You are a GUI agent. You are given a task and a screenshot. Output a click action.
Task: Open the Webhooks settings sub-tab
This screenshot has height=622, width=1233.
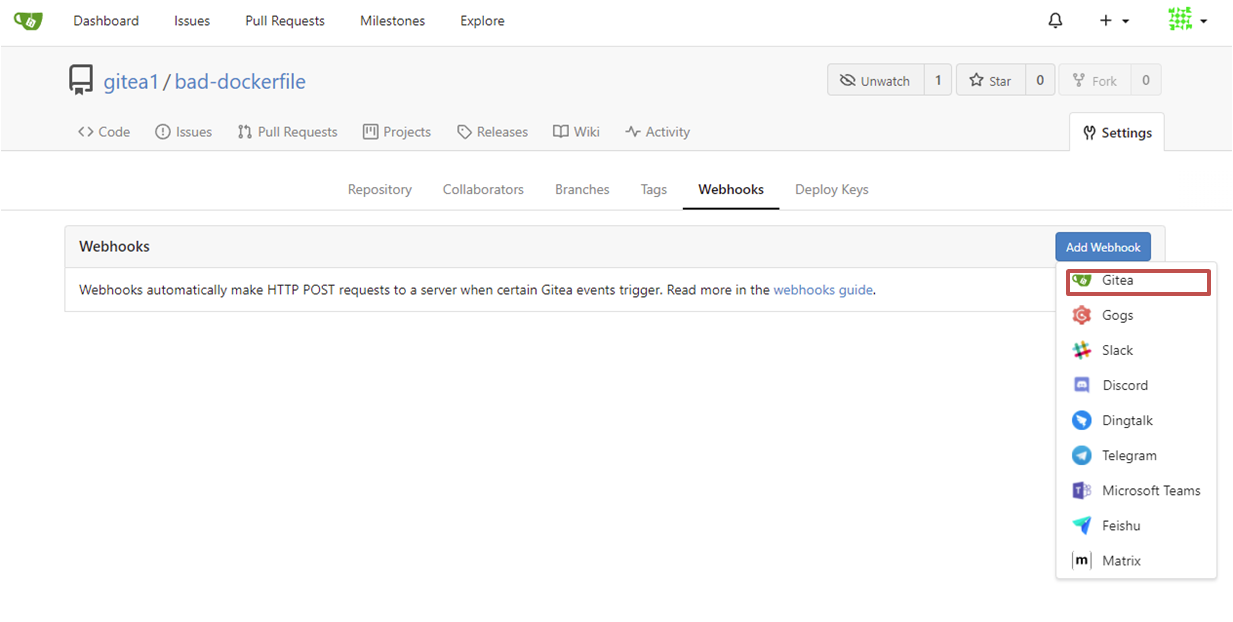point(731,190)
